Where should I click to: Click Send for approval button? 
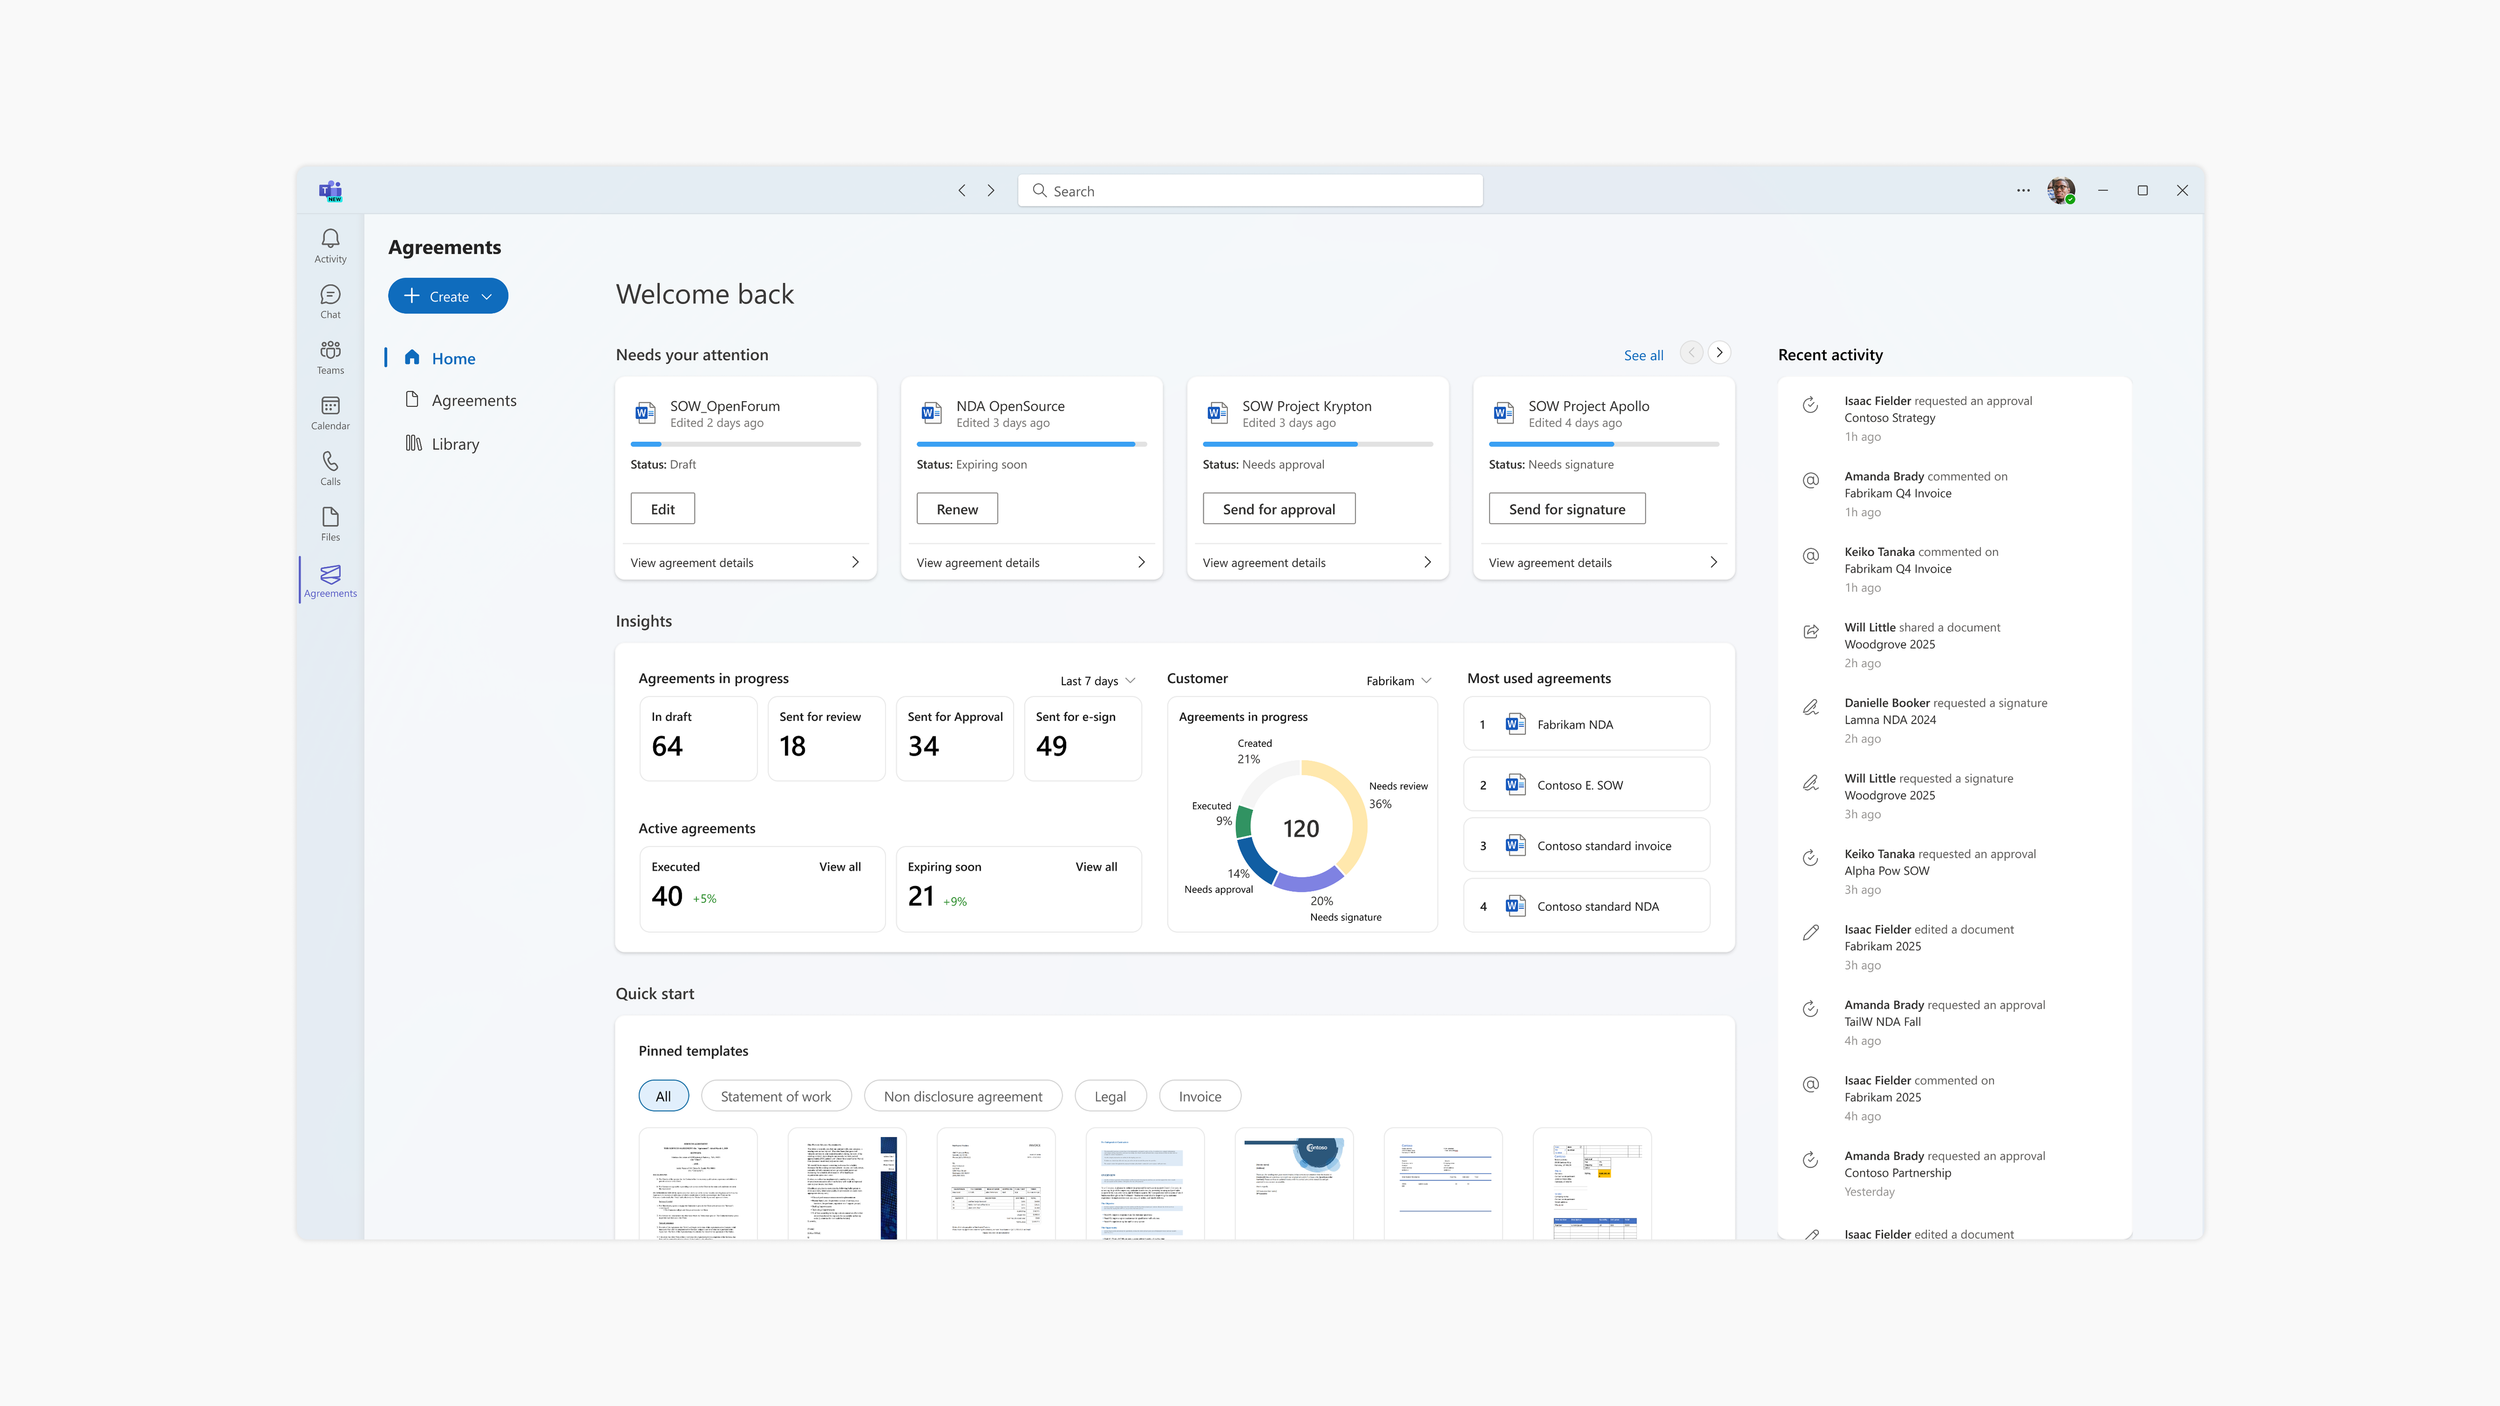point(1279,509)
